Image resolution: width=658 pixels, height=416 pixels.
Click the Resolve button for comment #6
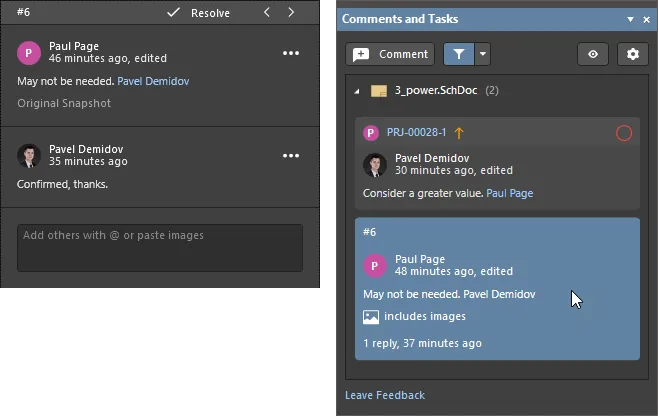[x=198, y=13]
